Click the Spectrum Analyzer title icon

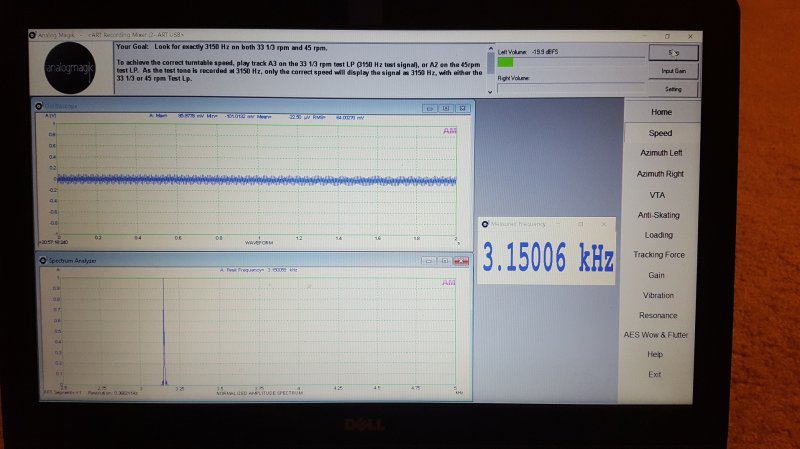pyautogui.click(x=43, y=260)
